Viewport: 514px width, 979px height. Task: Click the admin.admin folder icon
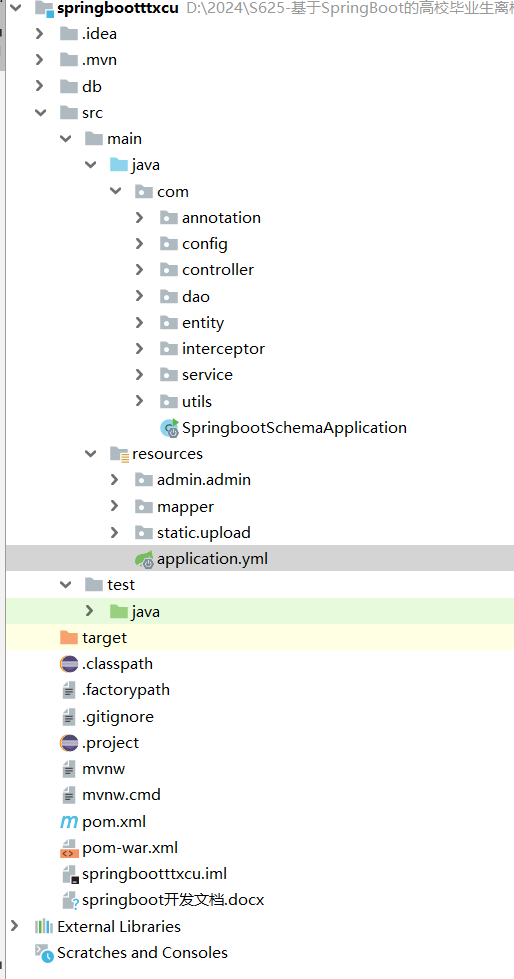tap(144, 480)
